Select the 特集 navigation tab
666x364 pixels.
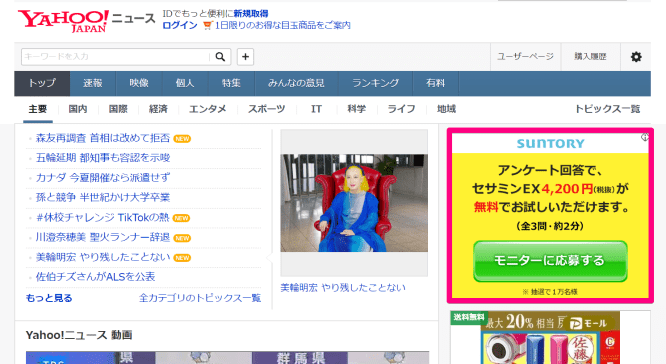[231, 83]
